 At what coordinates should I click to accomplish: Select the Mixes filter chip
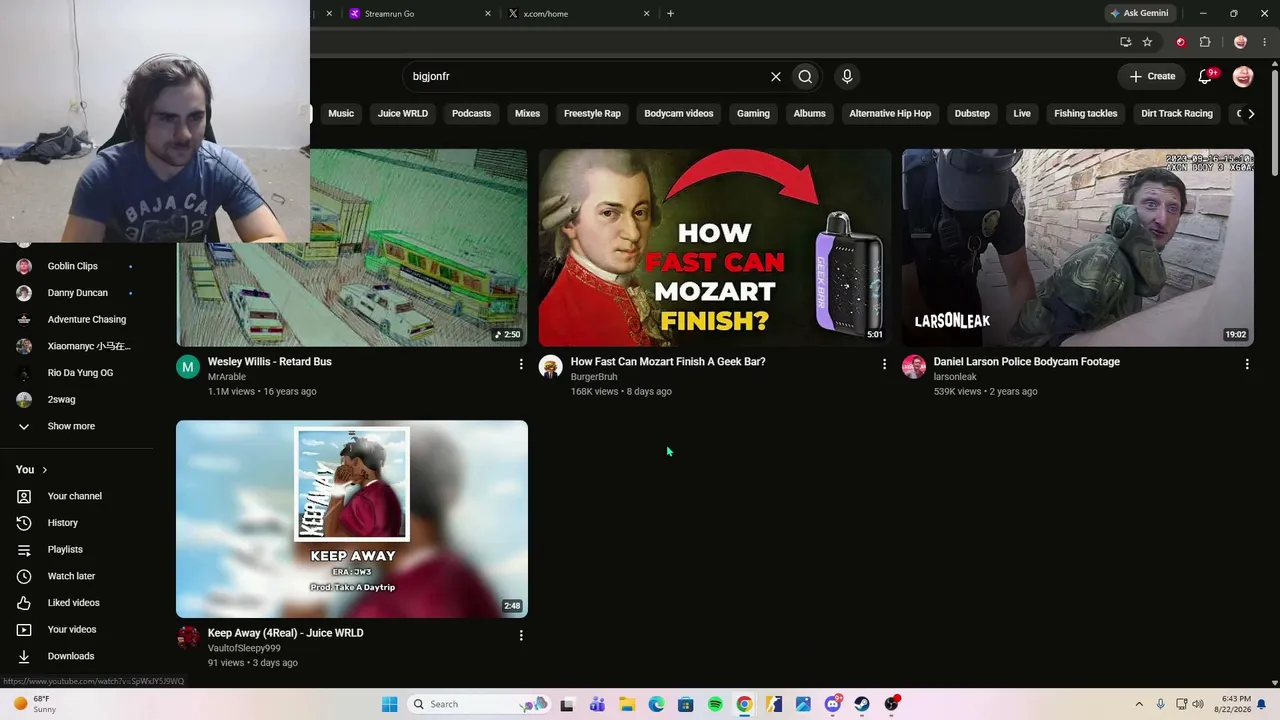click(x=527, y=114)
